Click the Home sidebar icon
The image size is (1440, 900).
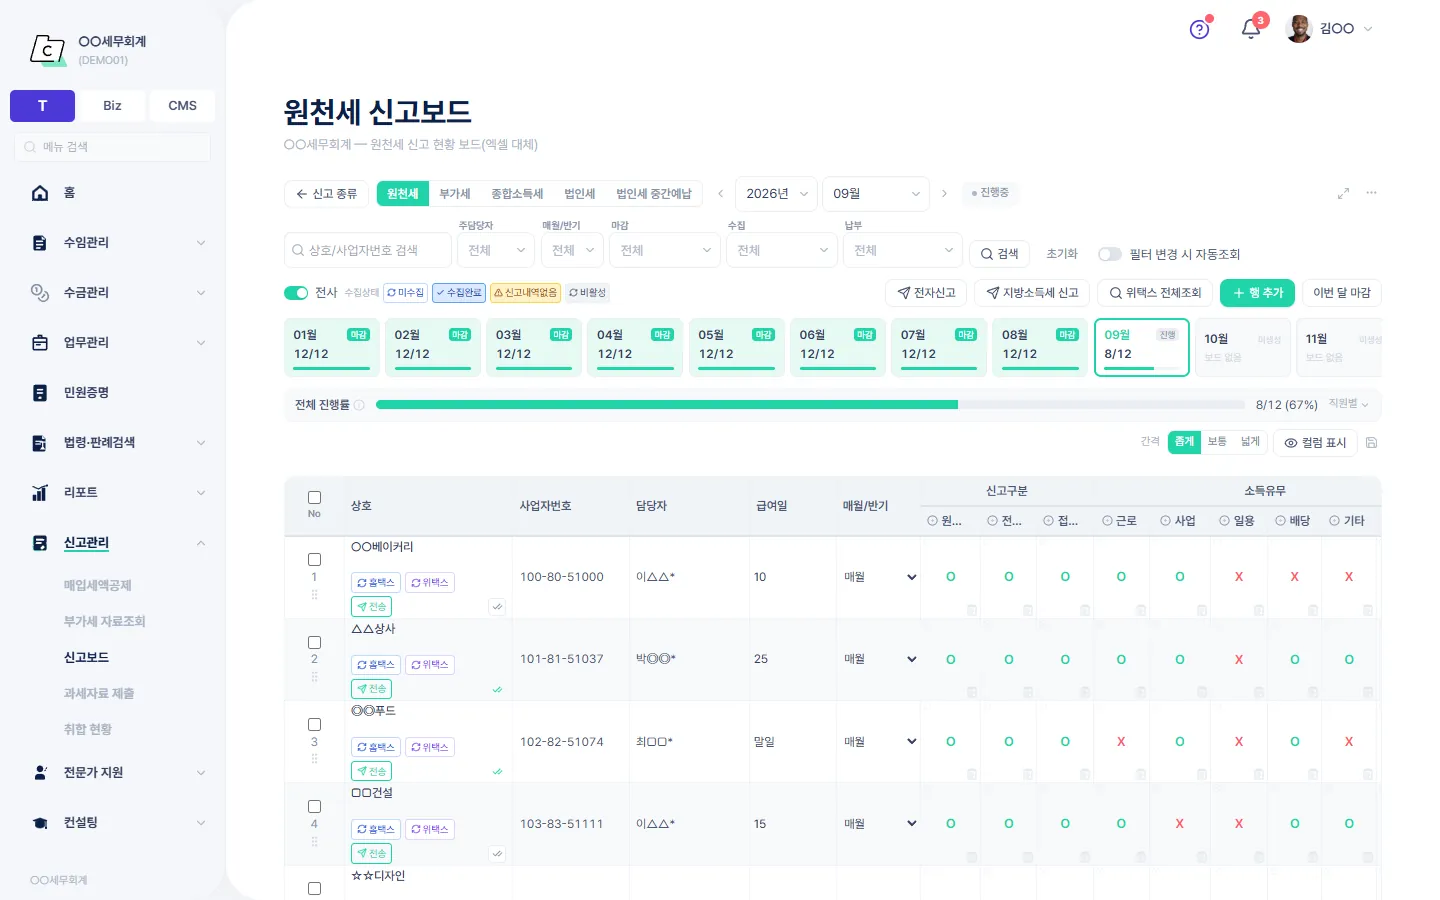[40, 193]
